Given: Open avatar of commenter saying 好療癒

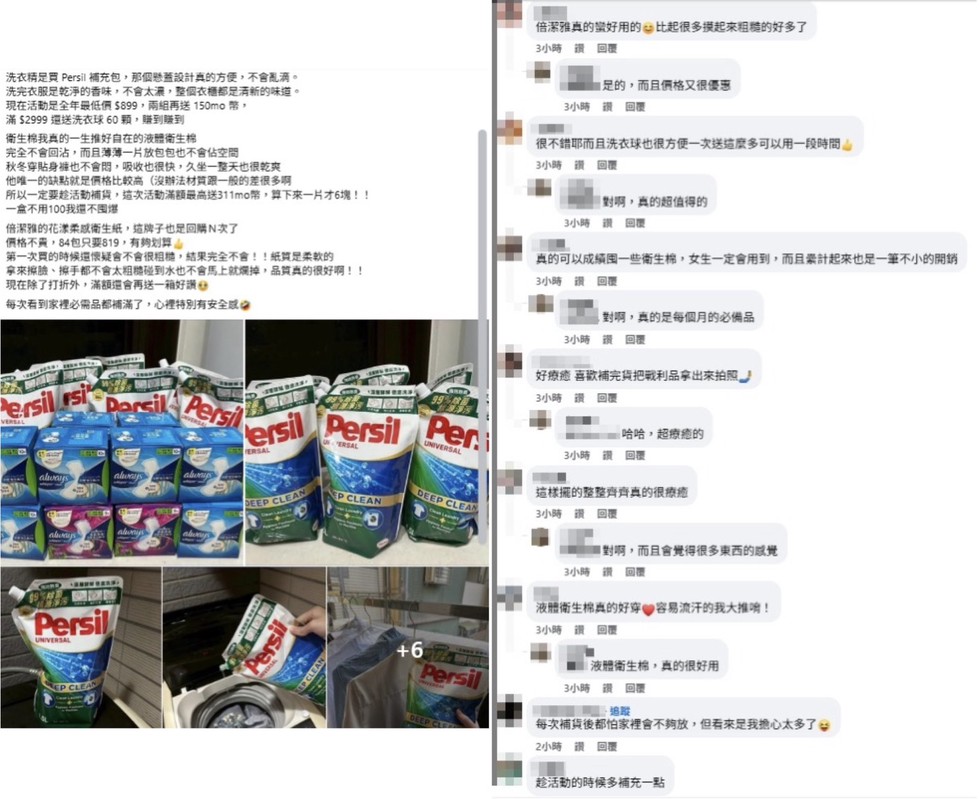Looking at the screenshot, I should coord(510,363).
